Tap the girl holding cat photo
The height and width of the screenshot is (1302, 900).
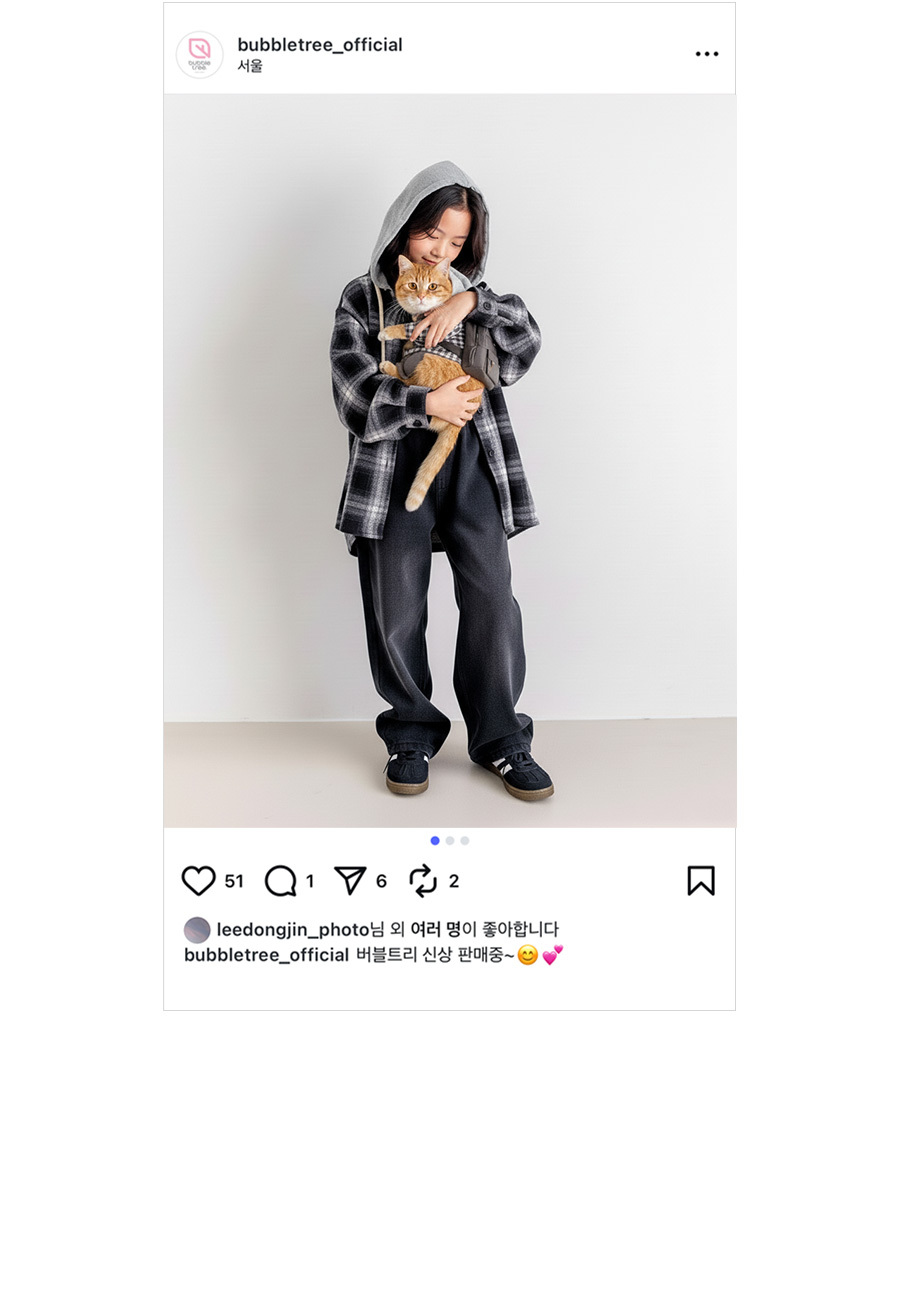tap(450, 461)
